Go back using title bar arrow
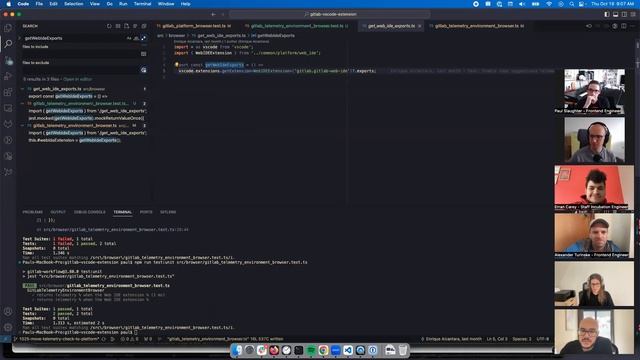 coord(213,14)
